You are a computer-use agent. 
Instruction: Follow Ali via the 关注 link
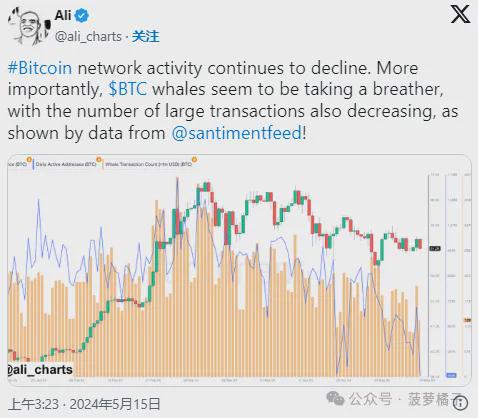tap(146, 37)
